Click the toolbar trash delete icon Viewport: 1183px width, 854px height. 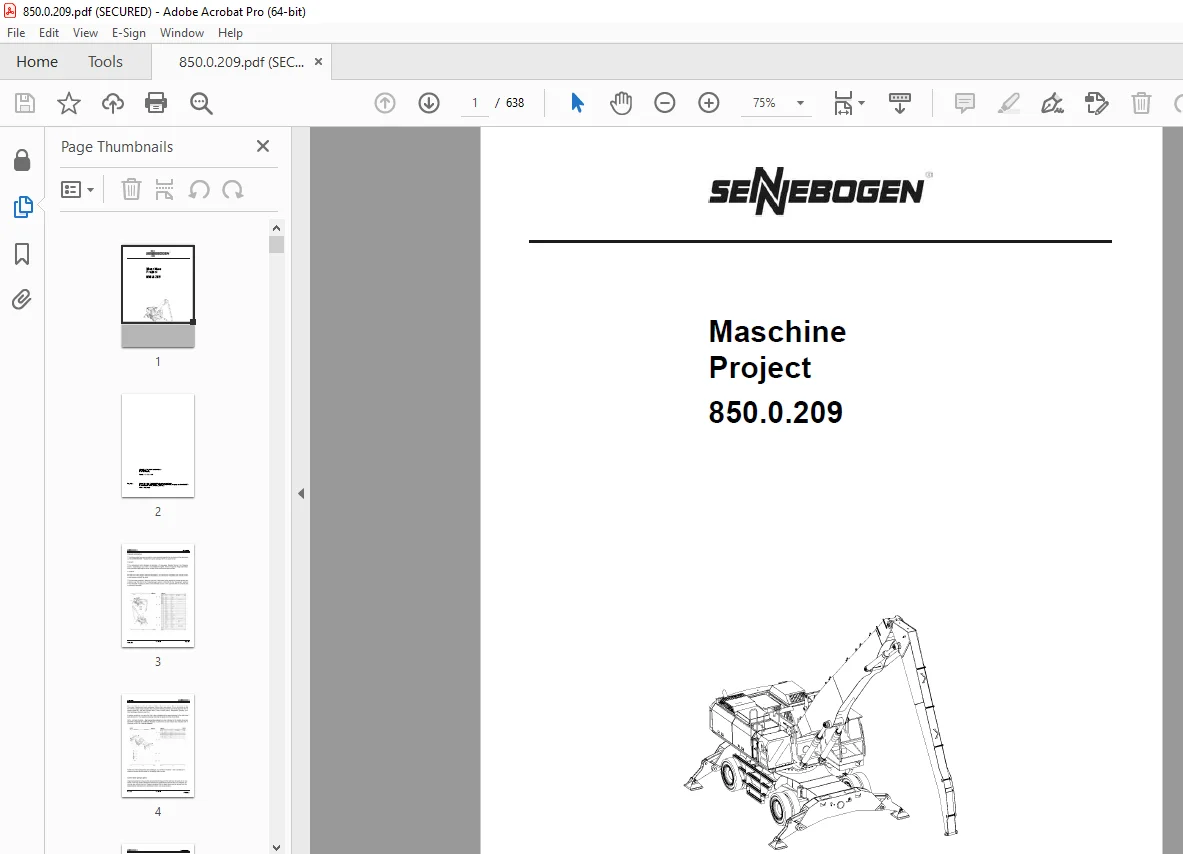pos(1141,103)
